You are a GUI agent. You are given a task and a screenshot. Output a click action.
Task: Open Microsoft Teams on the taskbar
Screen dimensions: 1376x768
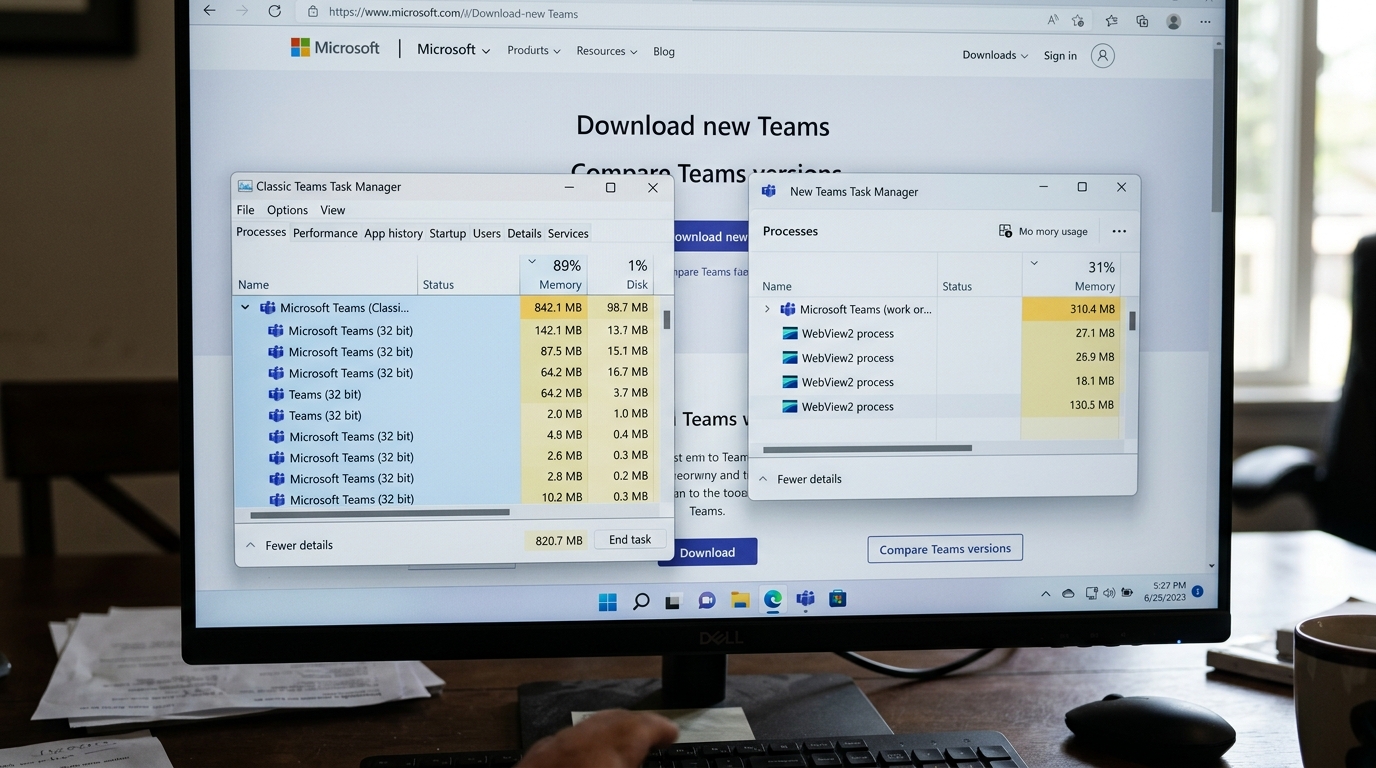(x=806, y=599)
